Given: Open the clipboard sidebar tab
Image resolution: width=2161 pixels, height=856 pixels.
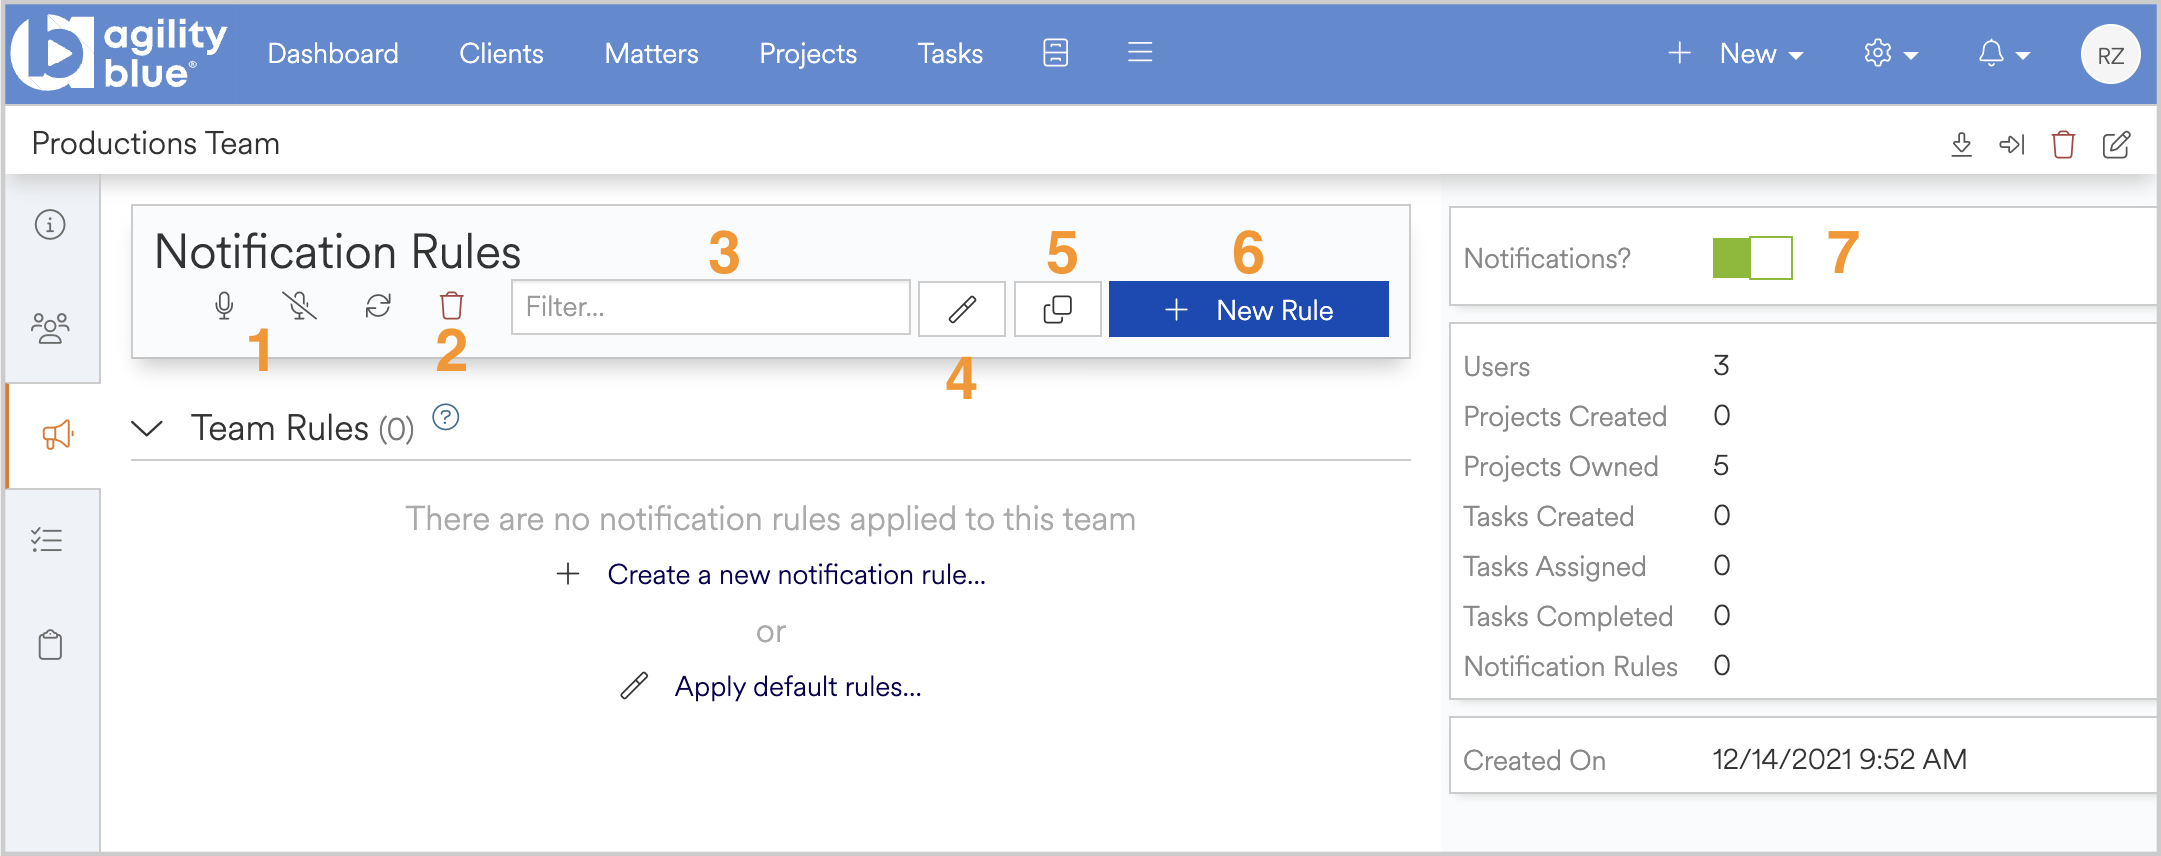Looking at the screenshot, I should [50, 645].
